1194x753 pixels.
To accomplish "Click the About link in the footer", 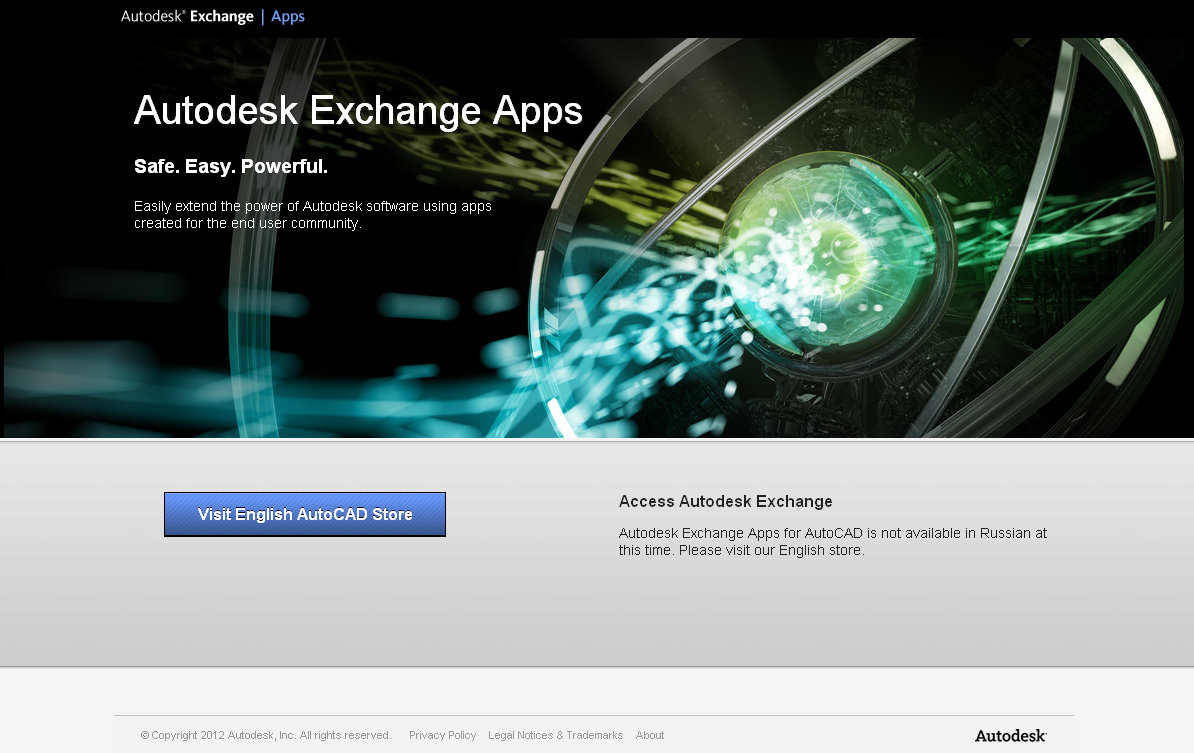I will tap(650, 735).
